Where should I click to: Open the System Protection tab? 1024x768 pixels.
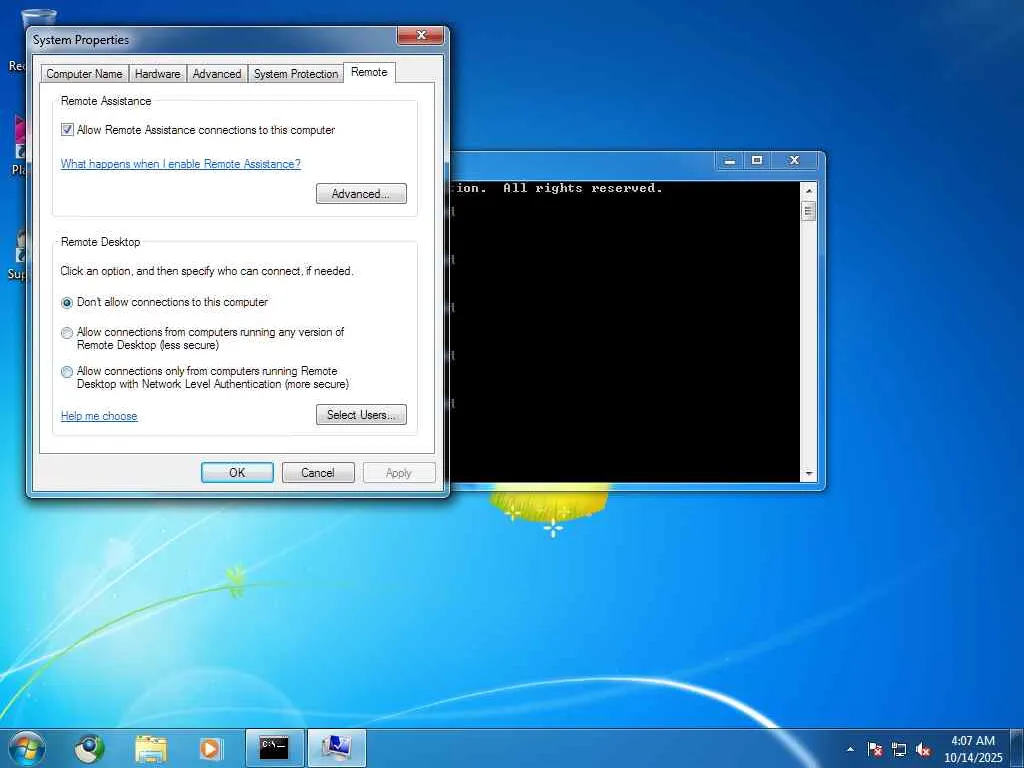(296, 74)
